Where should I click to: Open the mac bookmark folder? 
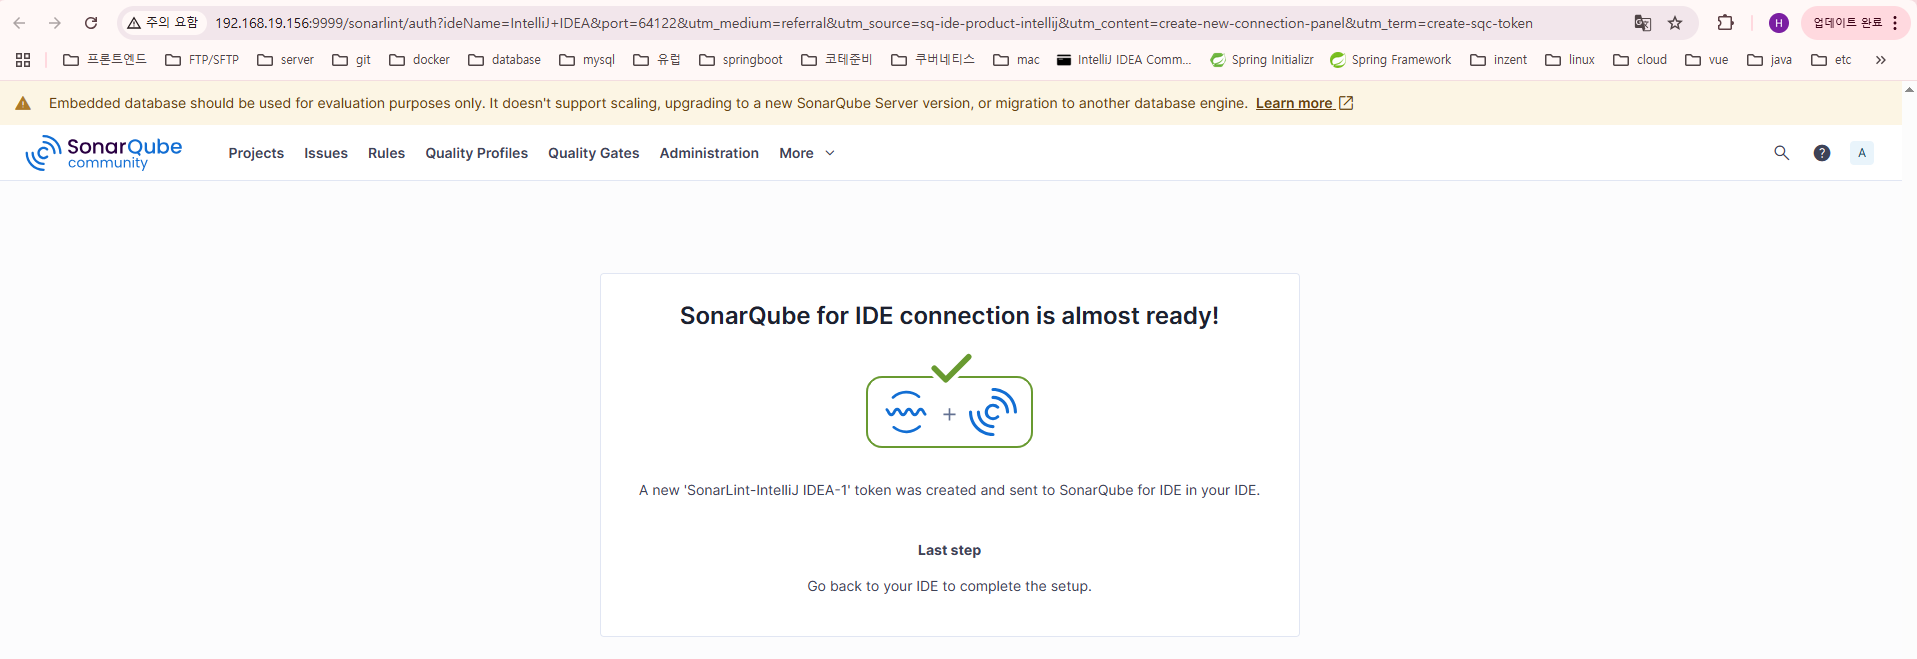[1017, 60]
